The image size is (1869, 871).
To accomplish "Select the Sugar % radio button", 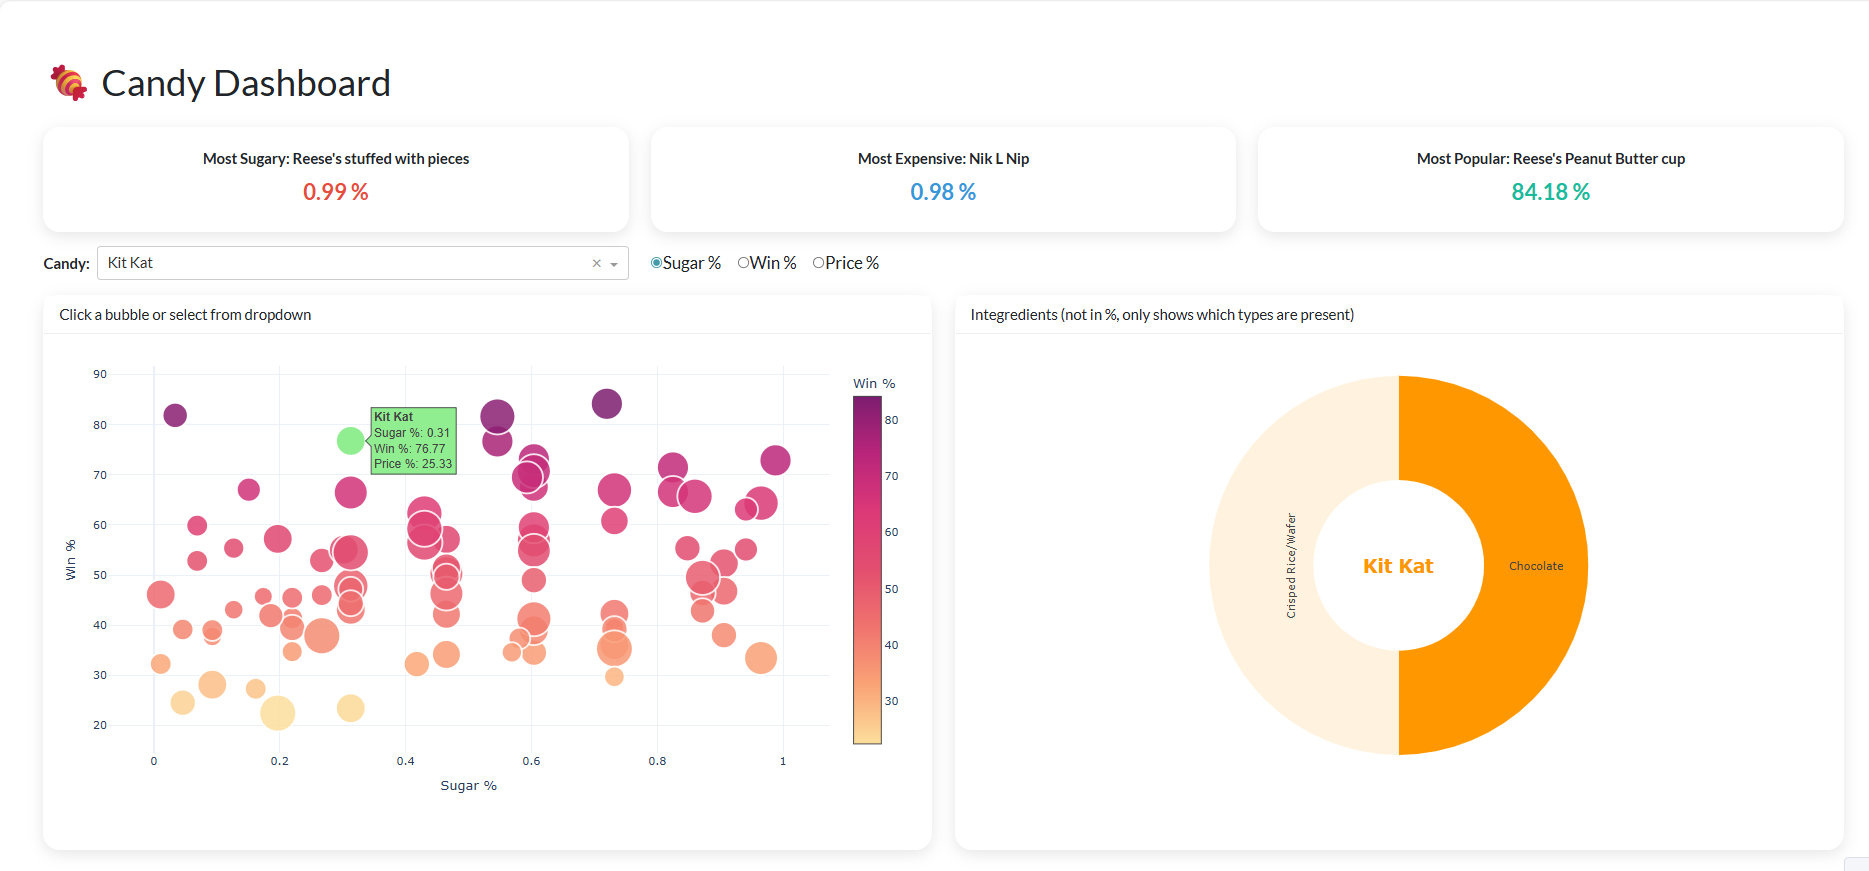I will [x=657, y=263].
